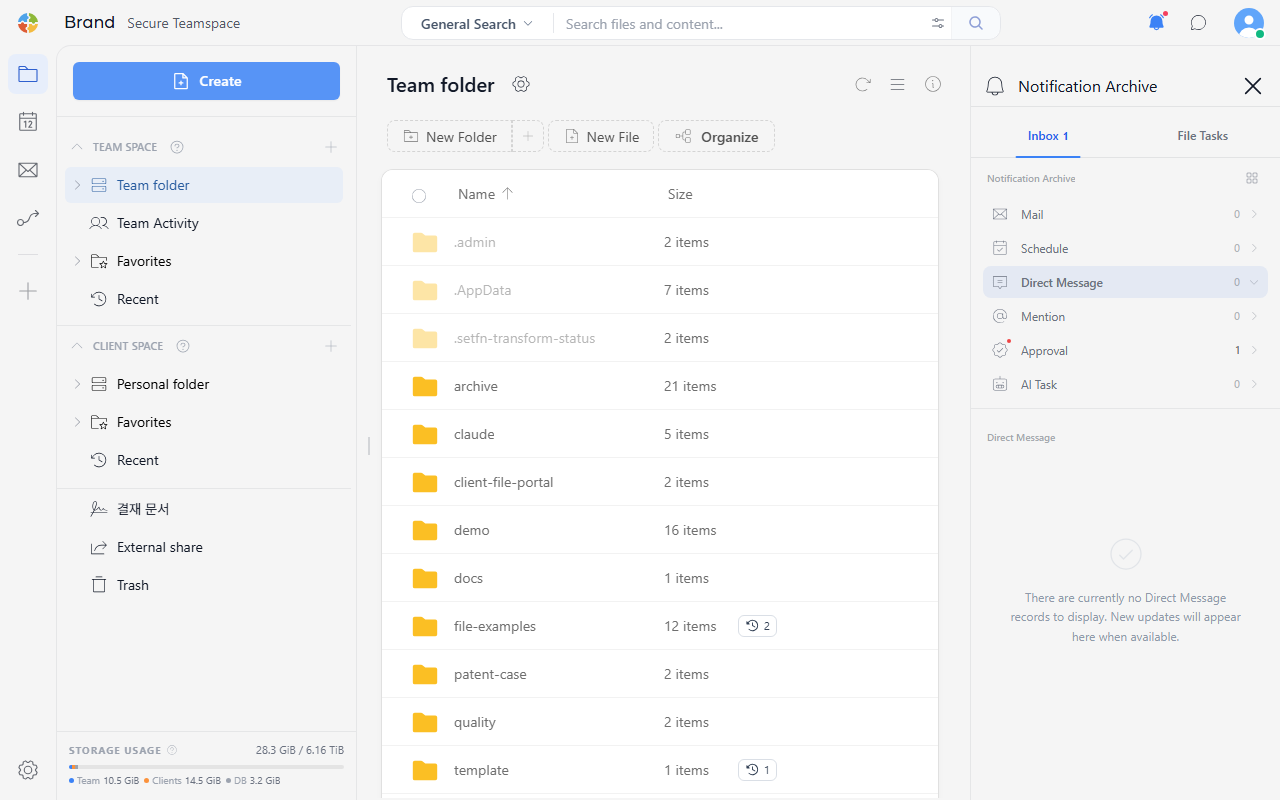Click the Brand logo
Viewport: 1280px width, 800px height.
pos(28,23)
